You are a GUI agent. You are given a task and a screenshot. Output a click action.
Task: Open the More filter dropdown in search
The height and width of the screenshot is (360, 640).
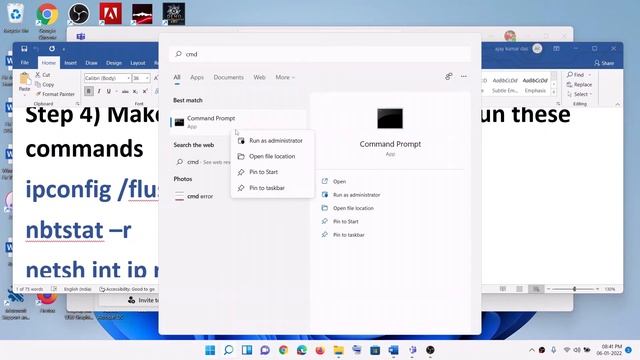(284, 77)
